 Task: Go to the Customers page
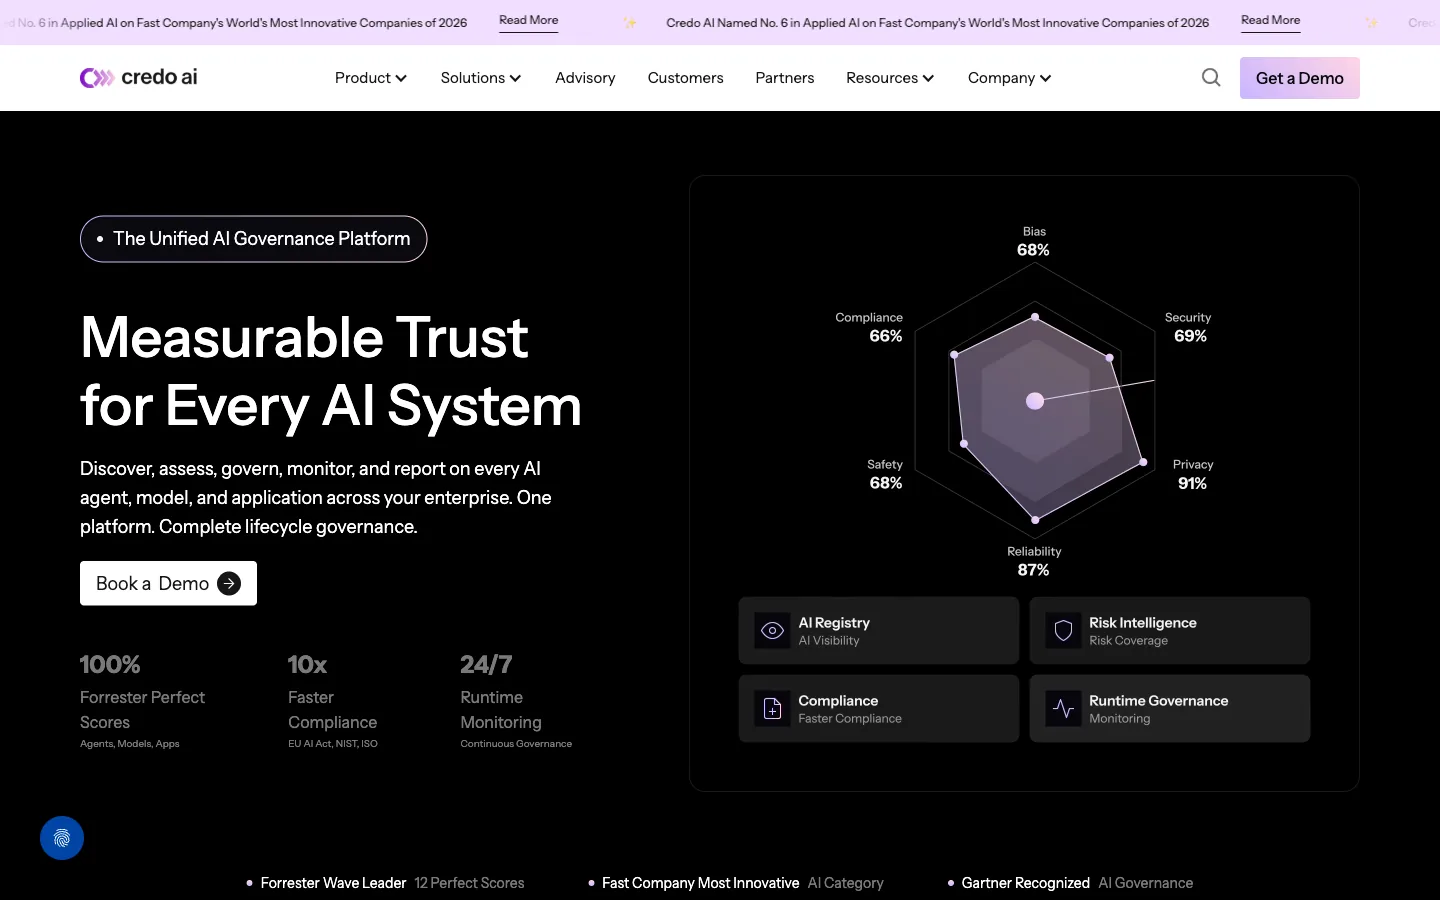pos(685,78)
